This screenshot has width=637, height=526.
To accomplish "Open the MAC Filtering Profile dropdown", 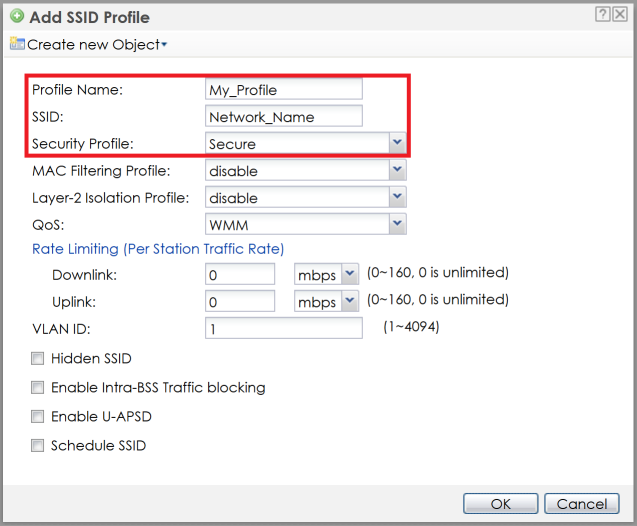I will point(397,170).
